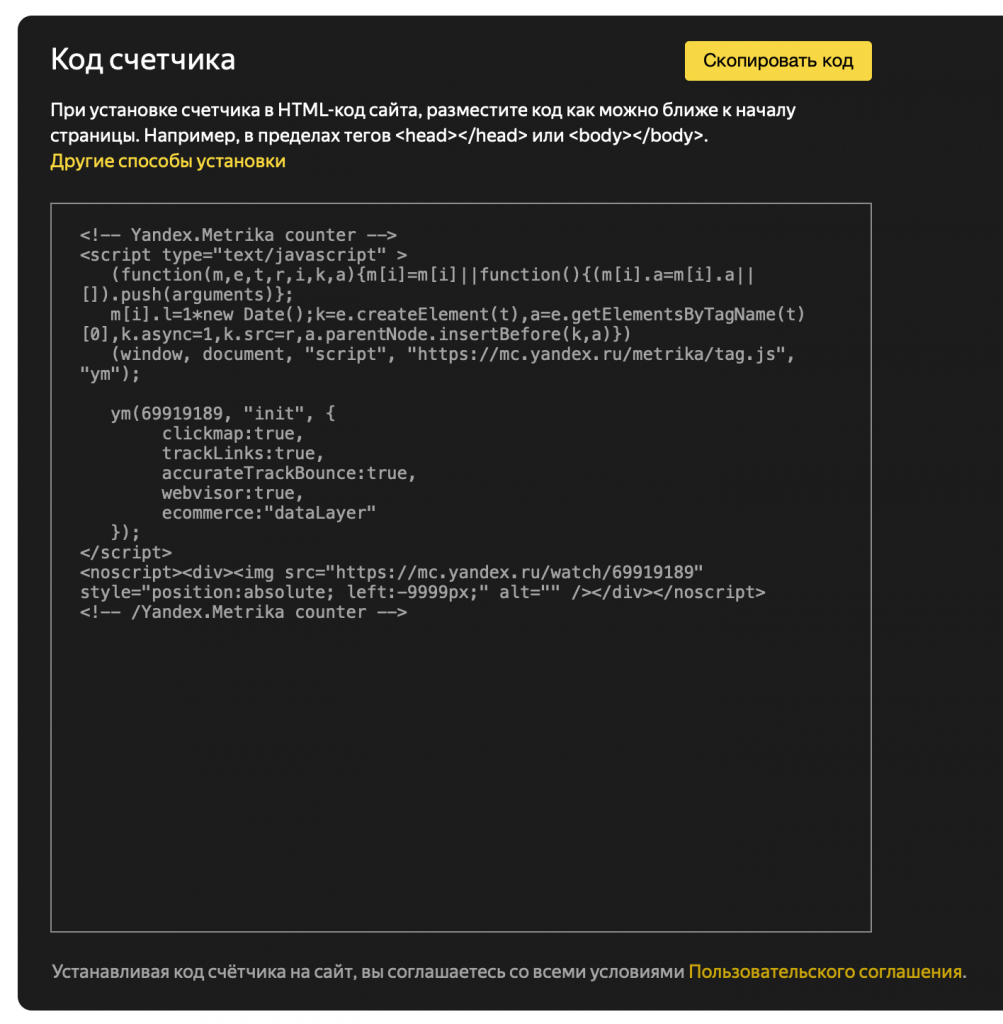Click the noscript line with watch/69919189 URL
This screenshot has height=1024, width=1003.
[392, 573]
